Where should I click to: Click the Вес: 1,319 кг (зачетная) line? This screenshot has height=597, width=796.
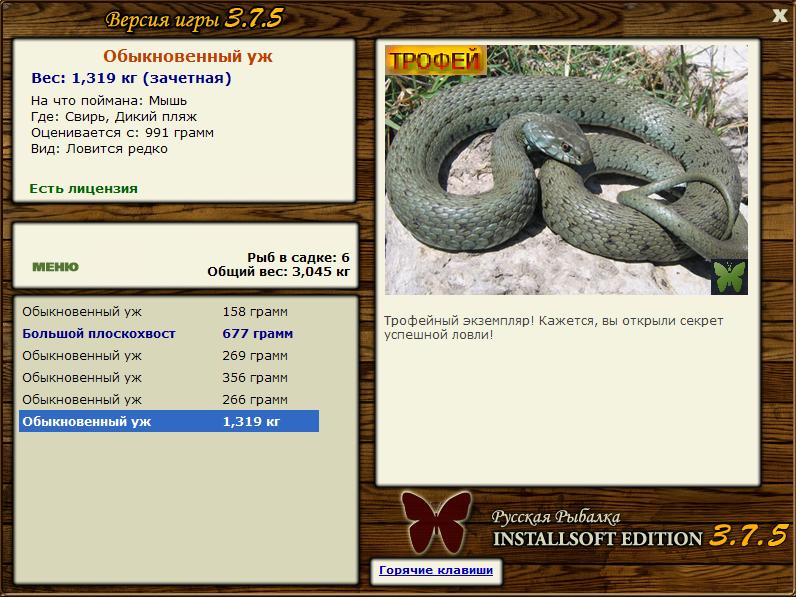coord(131,78)
